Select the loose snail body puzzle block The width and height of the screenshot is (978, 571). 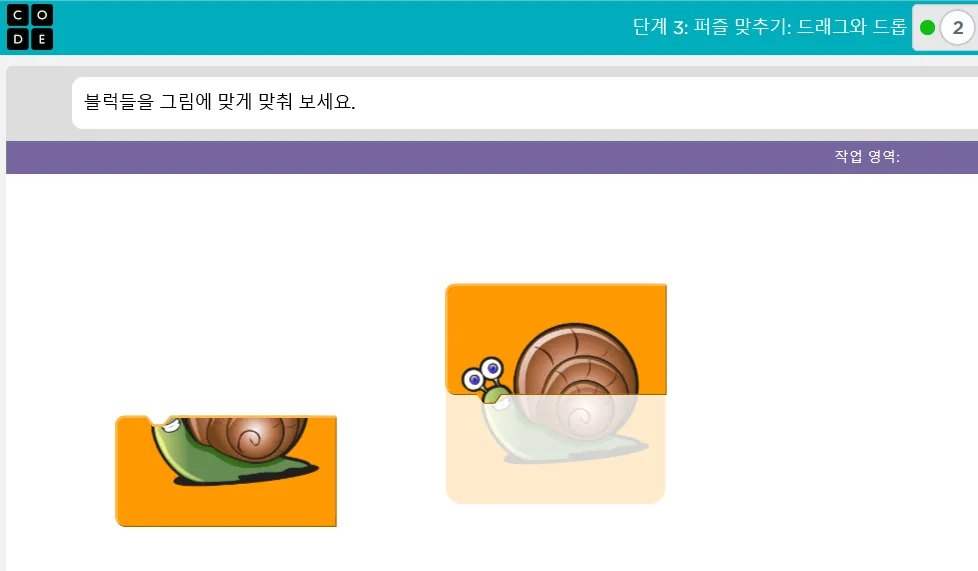coord(226,471)
